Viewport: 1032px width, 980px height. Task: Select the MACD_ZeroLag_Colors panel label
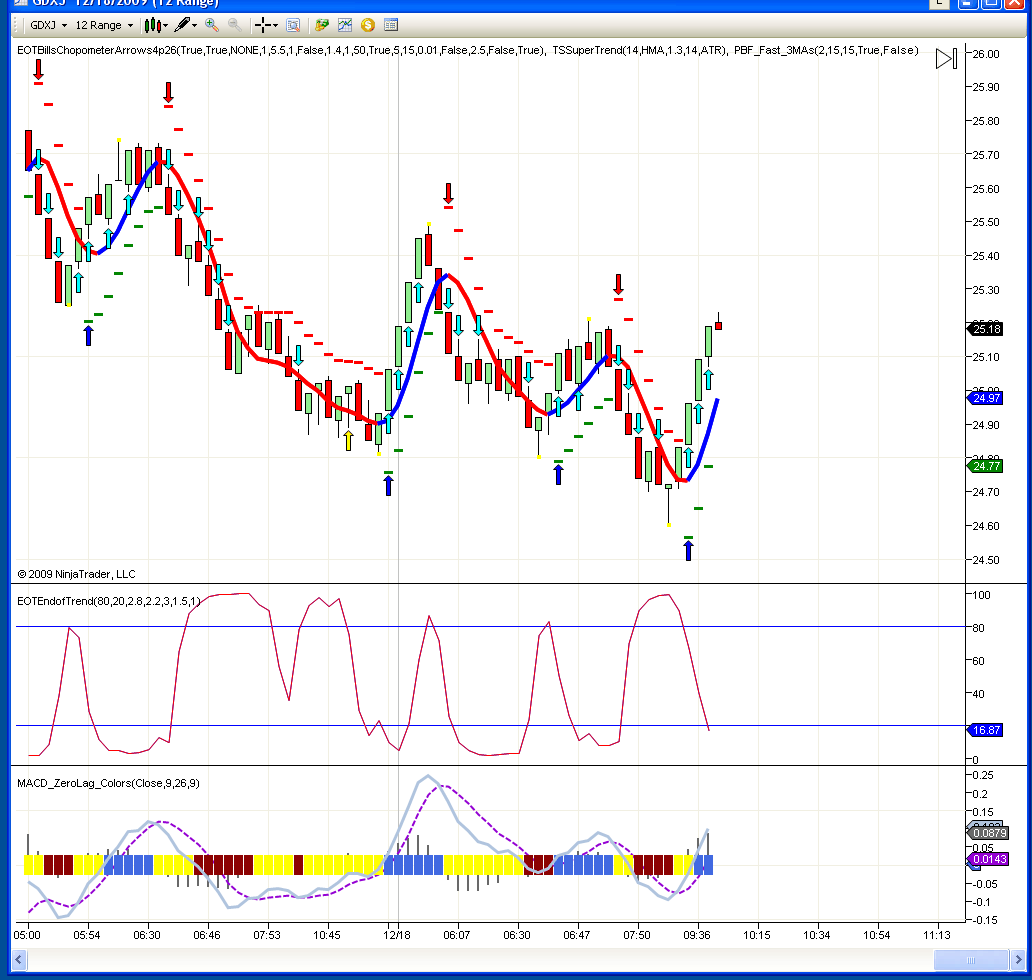pos(108,783)
